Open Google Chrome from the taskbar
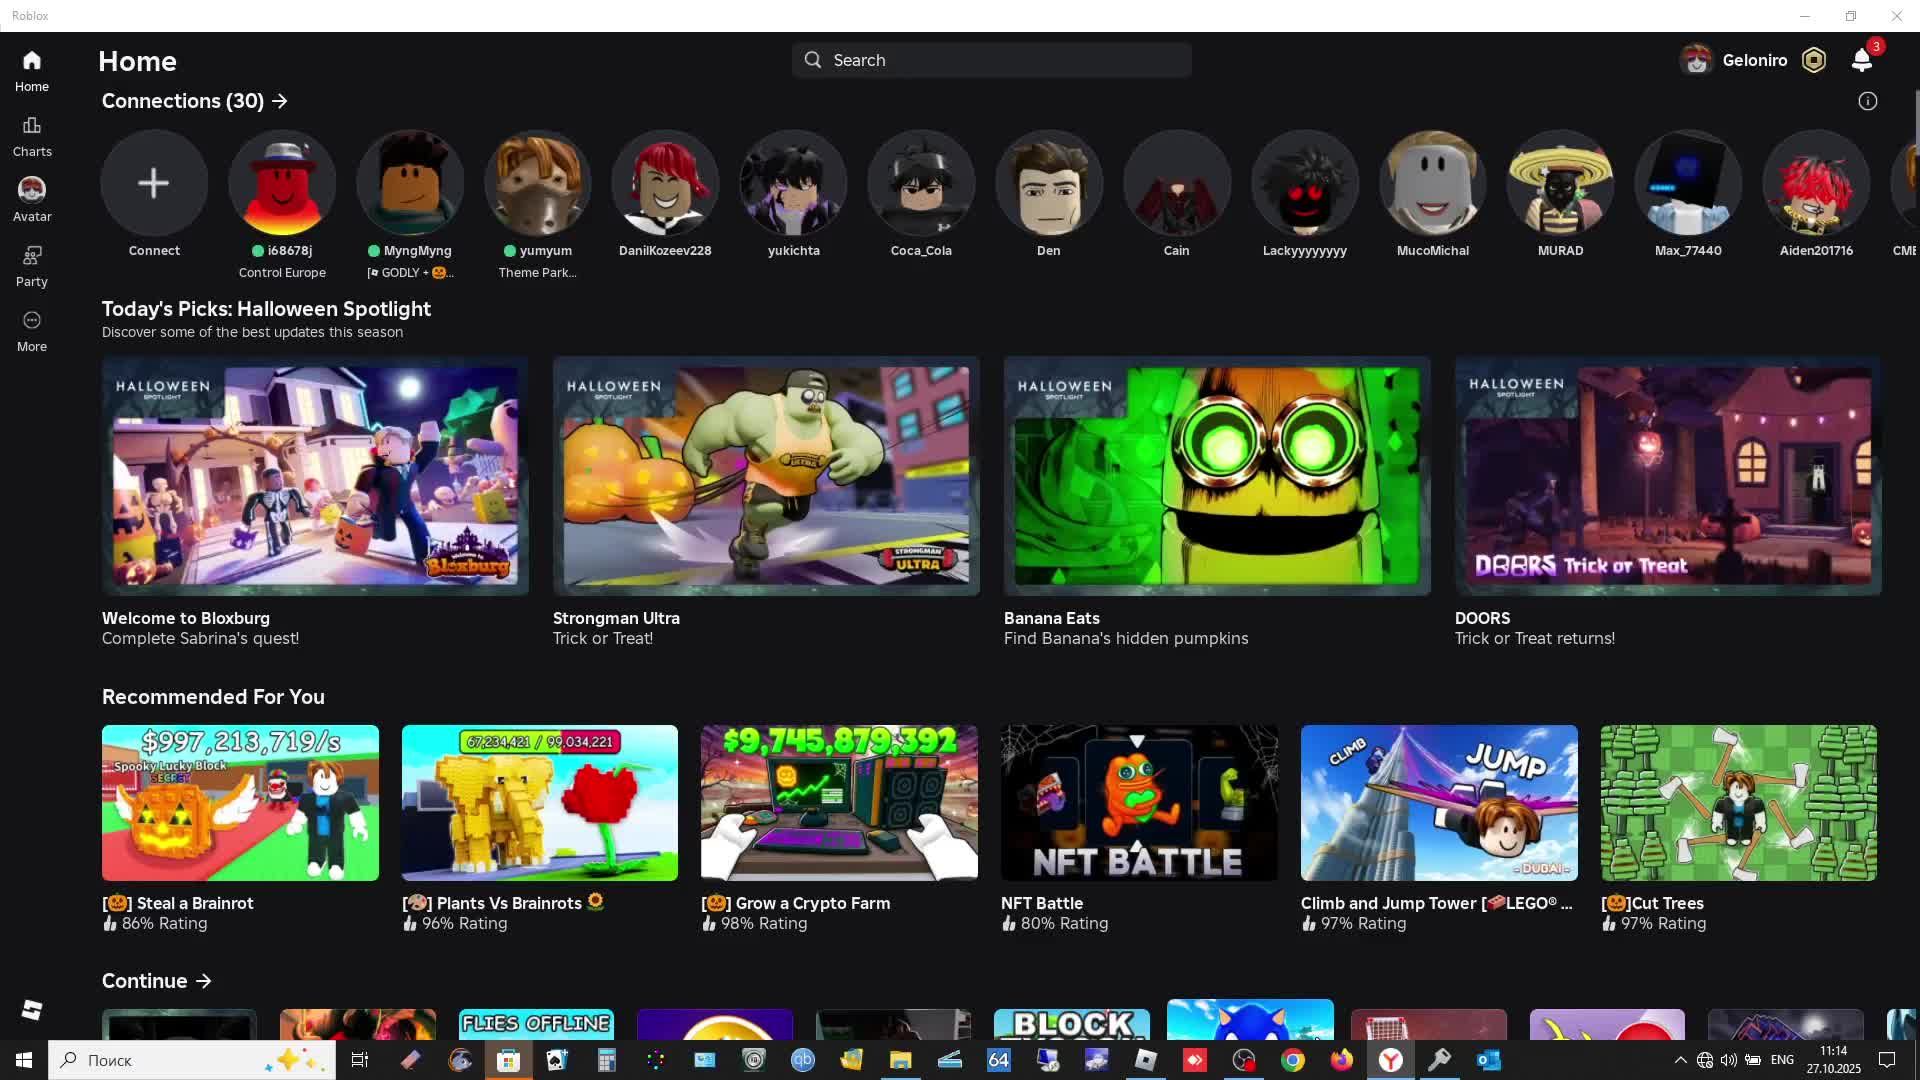This screenshot has width=1920, height=1080. coord(1292,1060)
